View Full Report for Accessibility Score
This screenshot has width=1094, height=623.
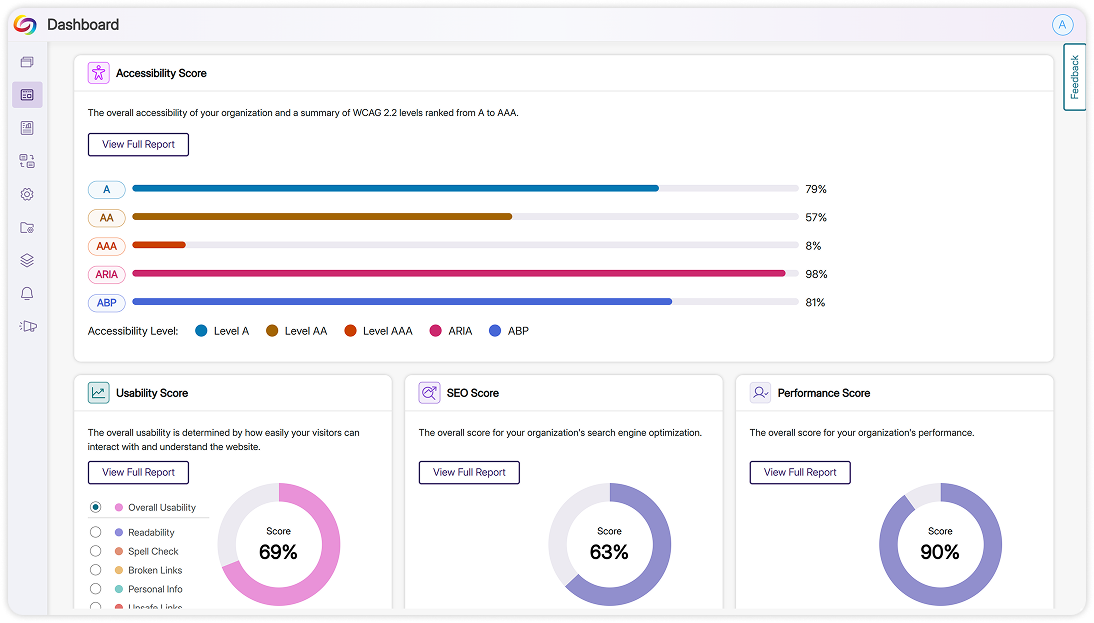138,144
